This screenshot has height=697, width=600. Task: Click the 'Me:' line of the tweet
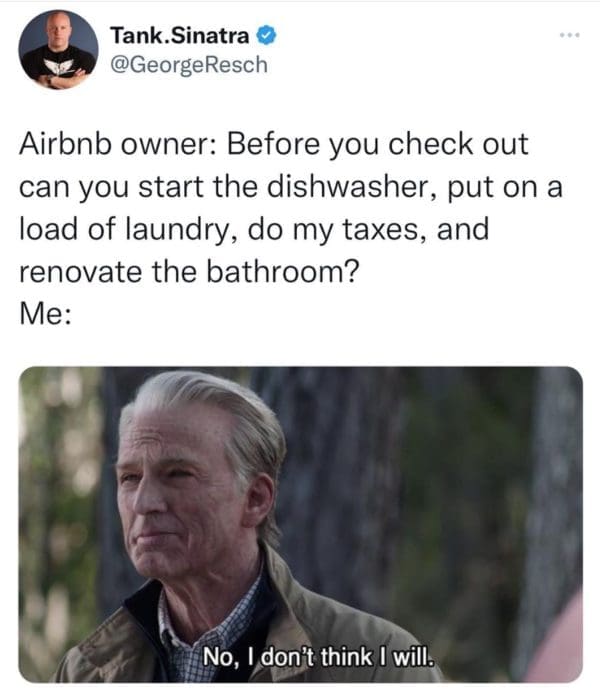pos(45,314)
